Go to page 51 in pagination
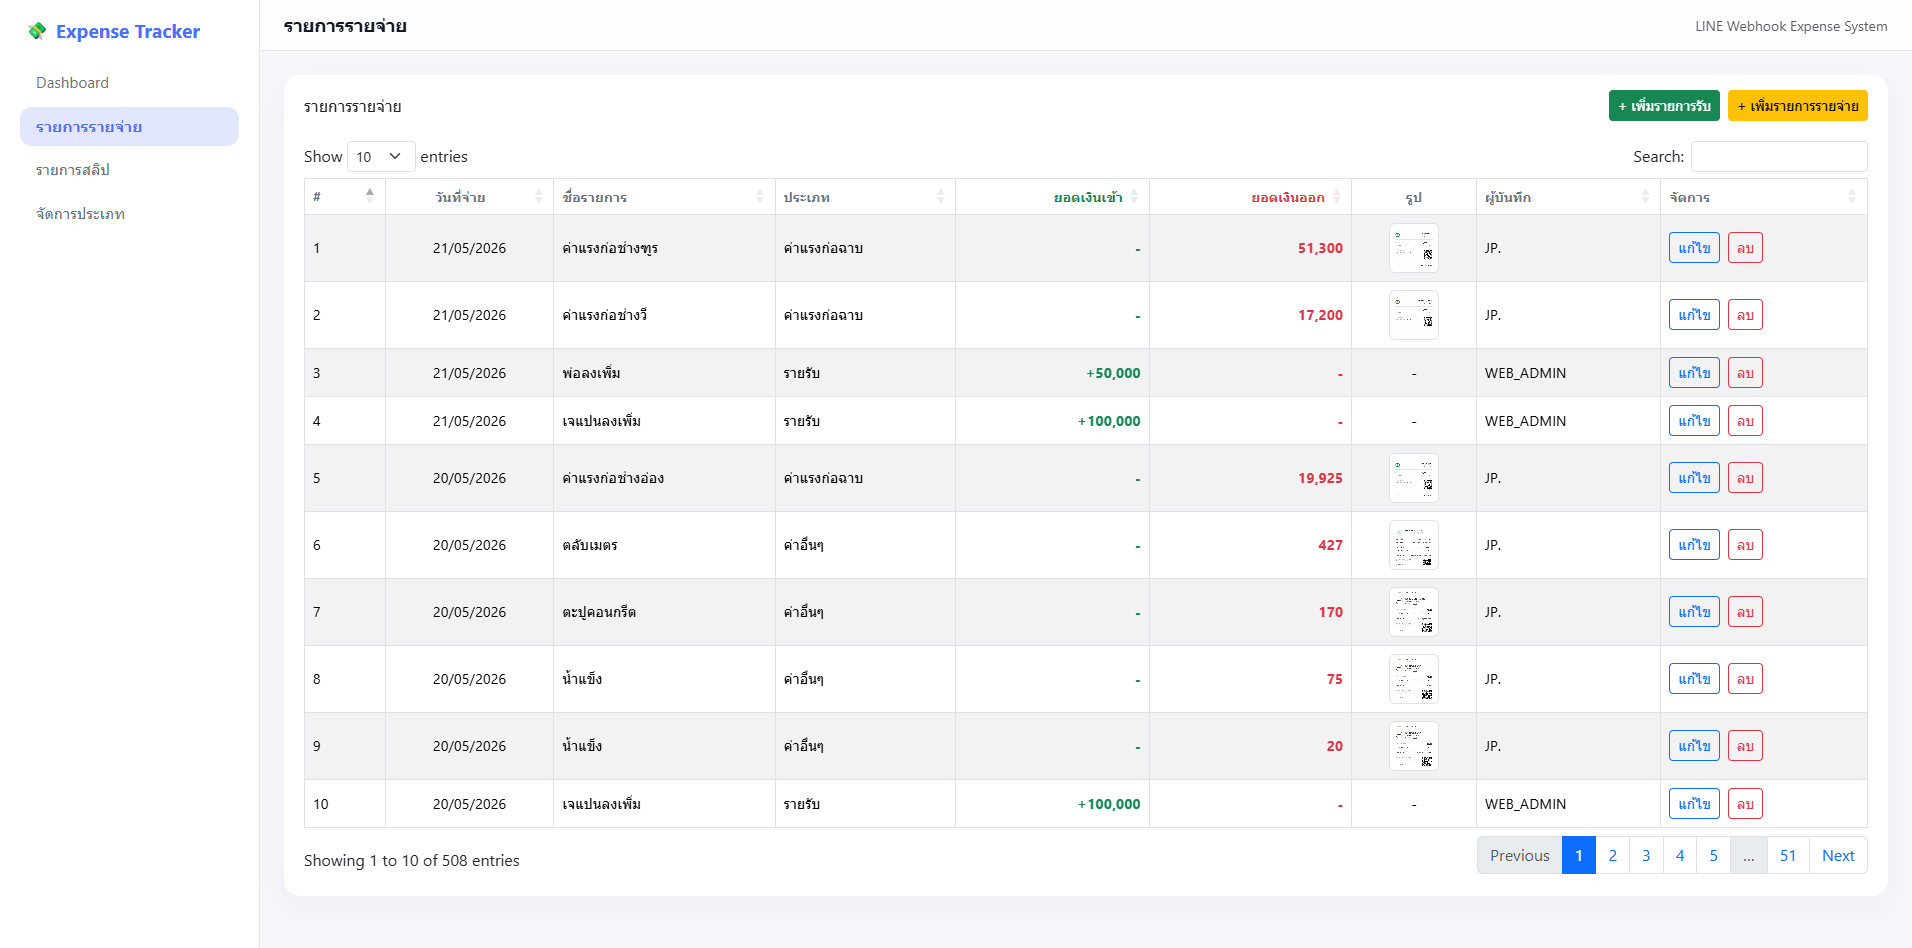1912x948 pixels. [1788, 855]
